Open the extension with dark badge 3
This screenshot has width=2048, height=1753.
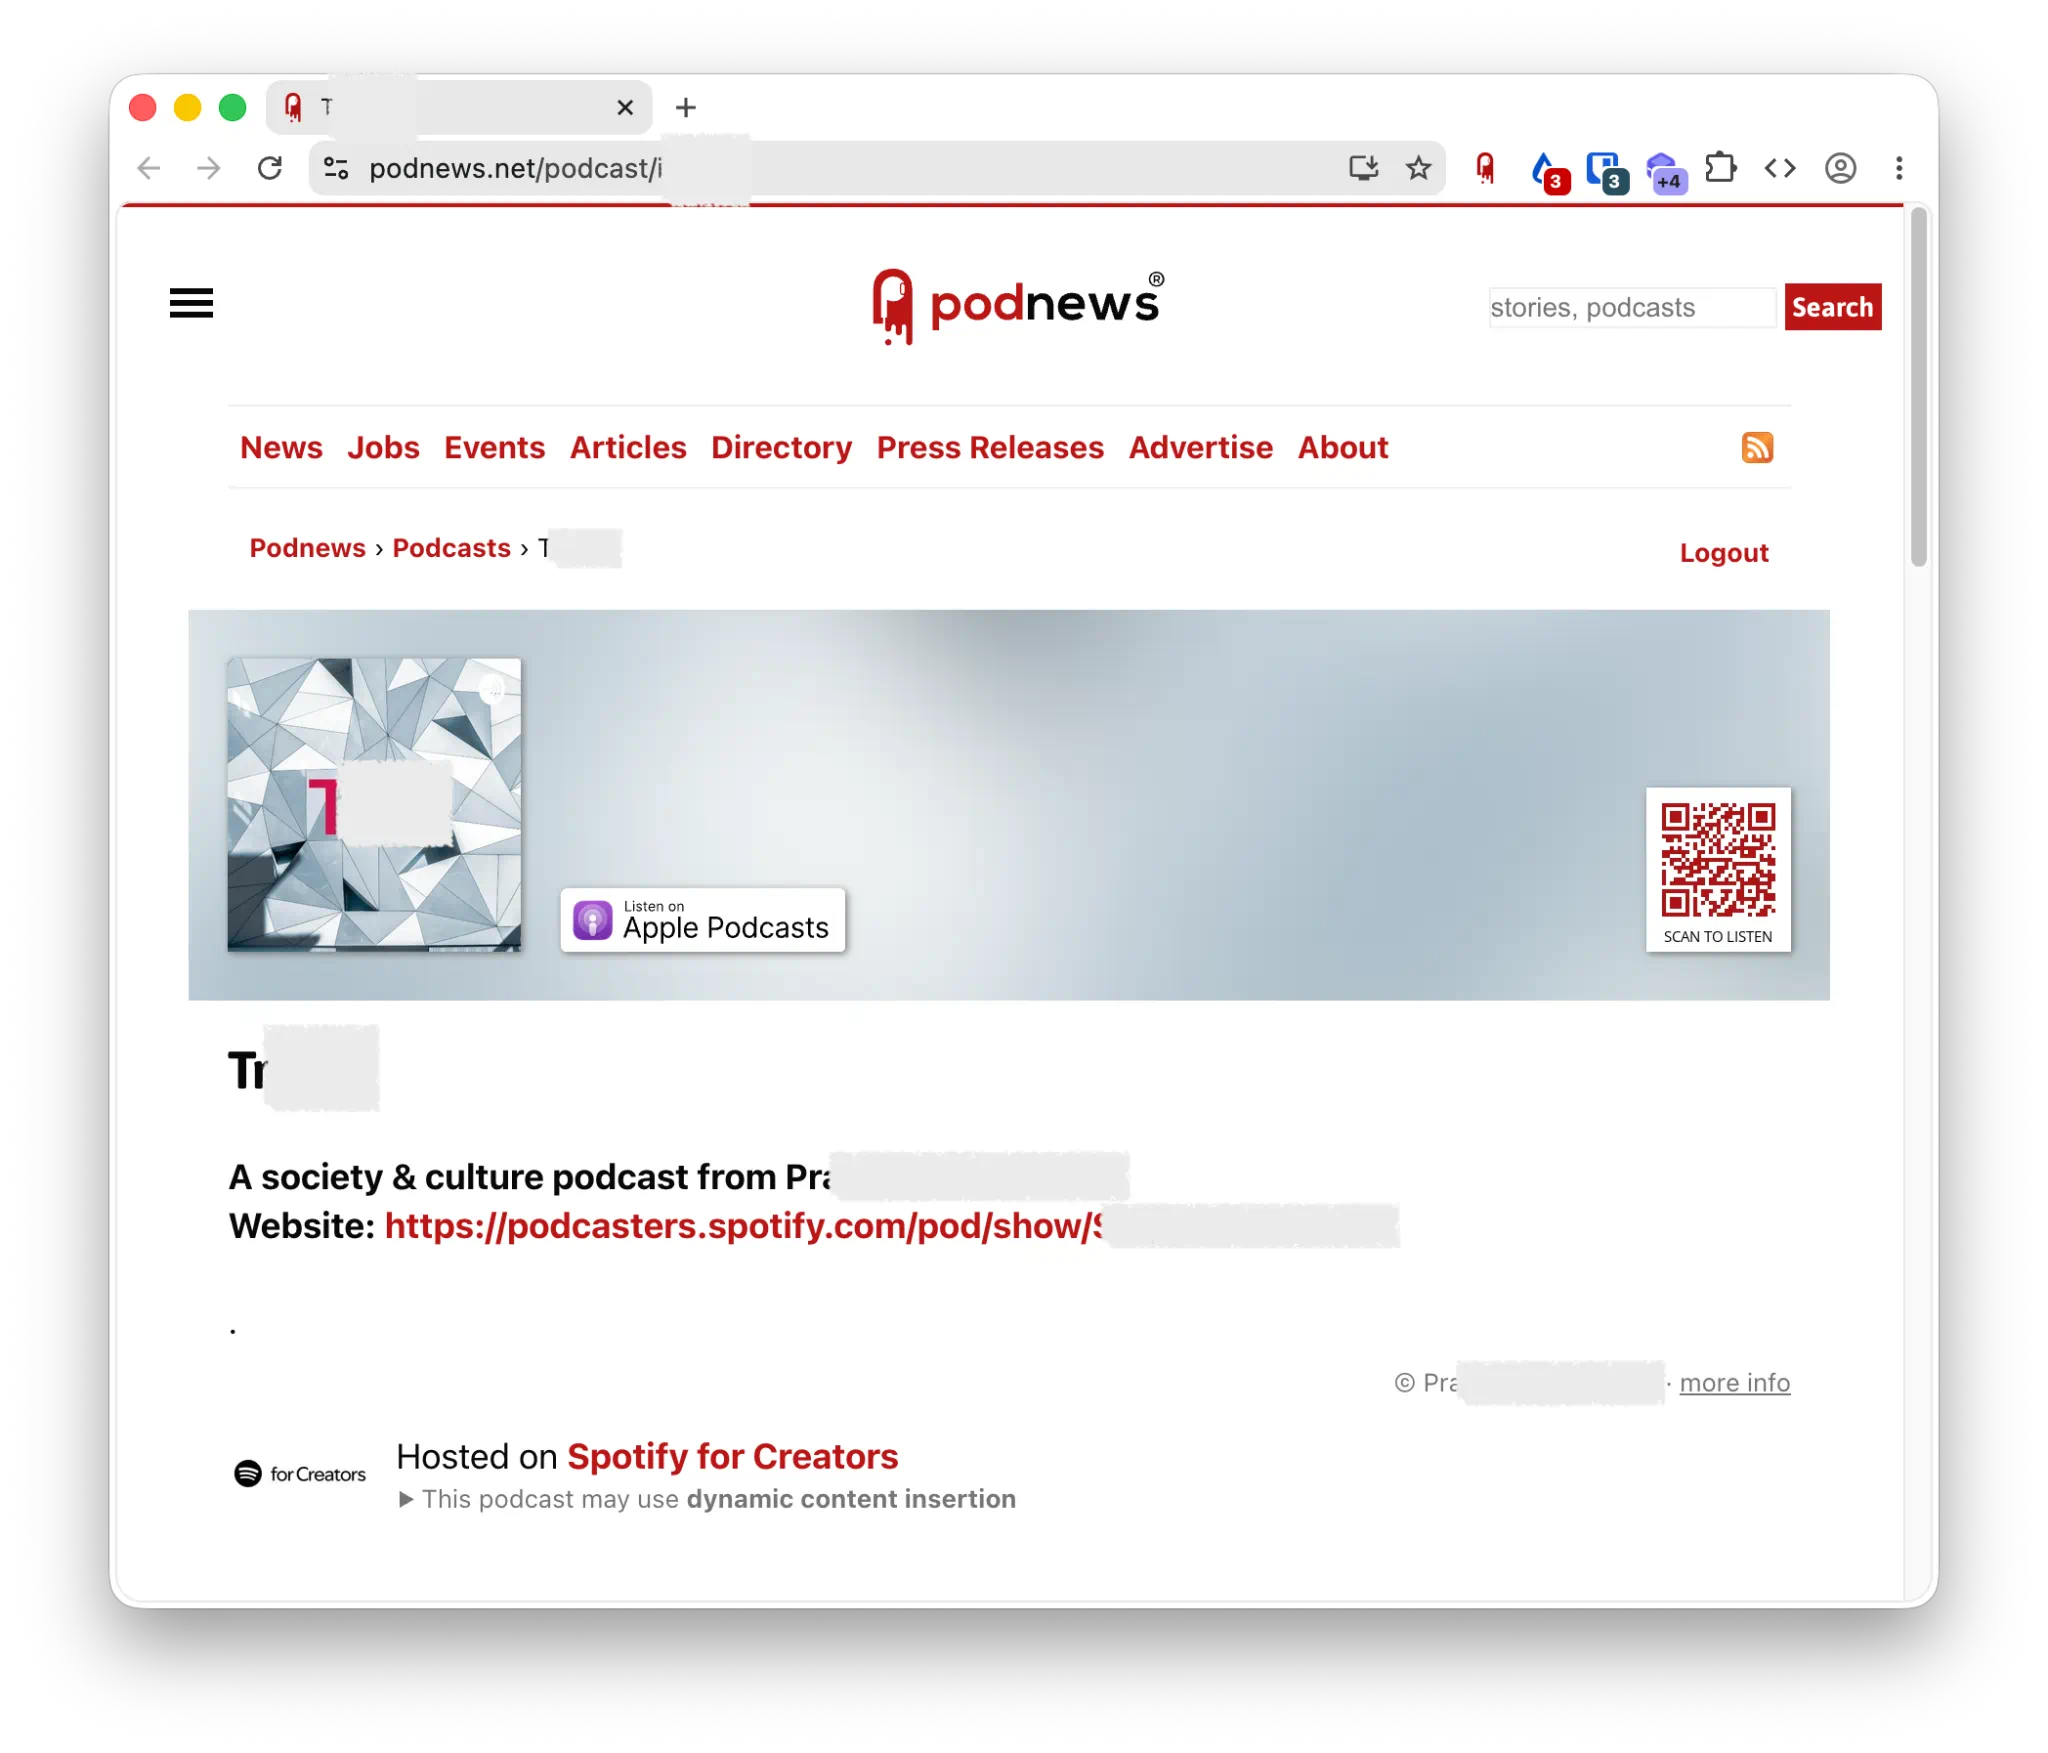click(x=1607, y=171)
